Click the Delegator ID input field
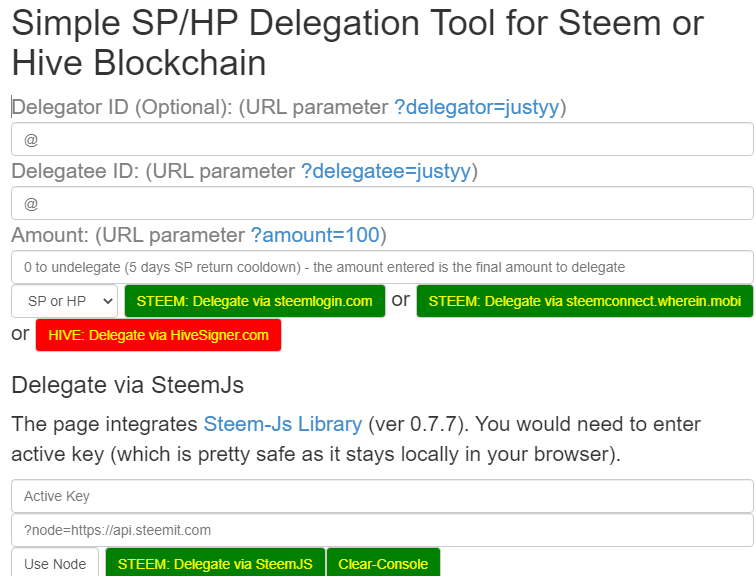 (x=382, y=140)
